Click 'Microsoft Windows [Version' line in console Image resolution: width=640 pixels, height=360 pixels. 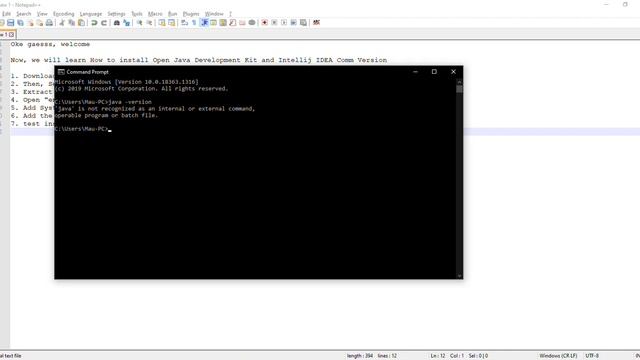(127, 82)
